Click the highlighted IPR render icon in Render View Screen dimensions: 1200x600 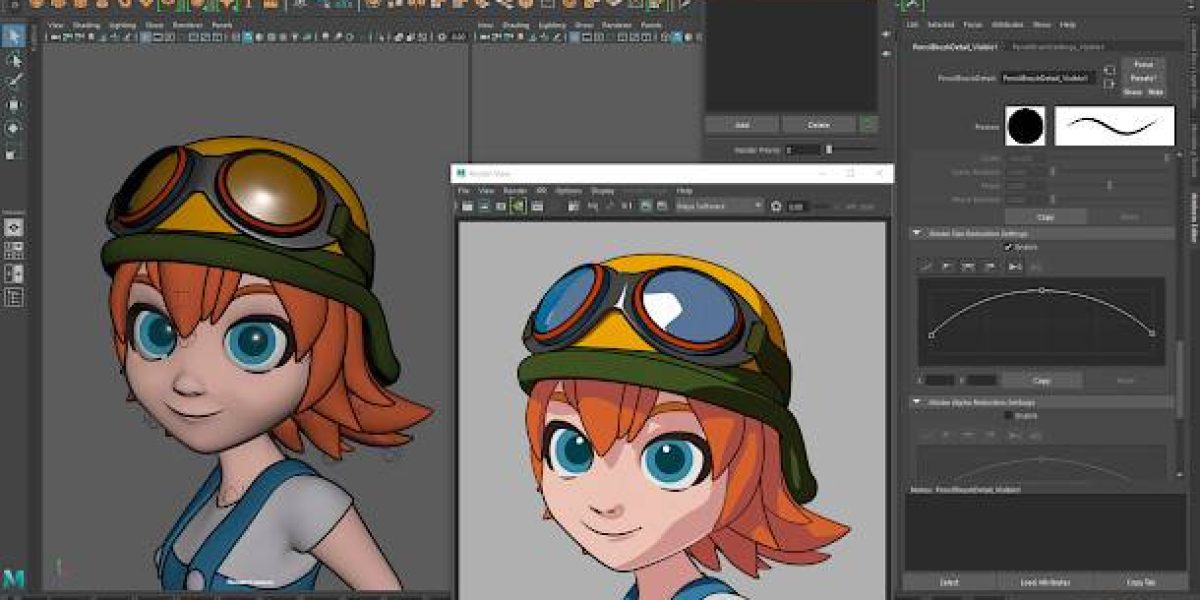tap(518, 206)
